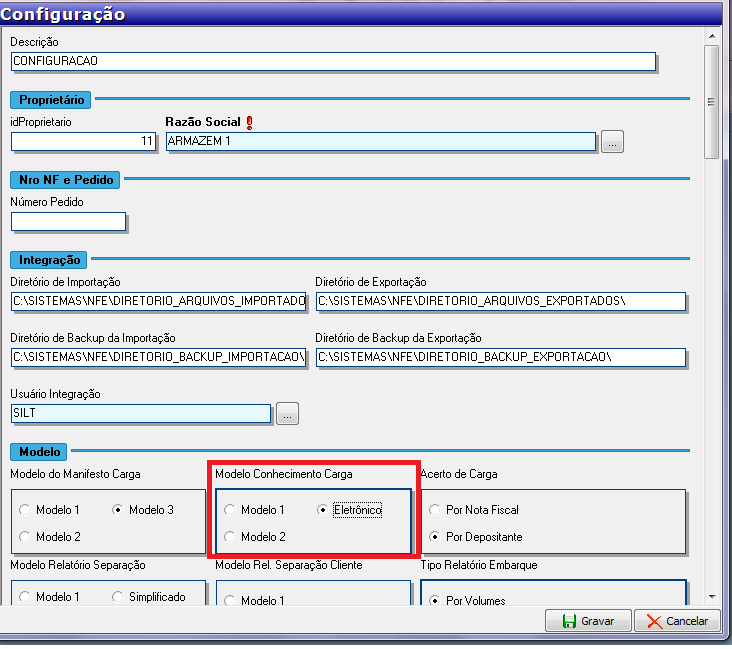This screenshot has height=649, width=732.
Task: Click the Modelo Conhecimento Carga label
Action: [284, 474]
